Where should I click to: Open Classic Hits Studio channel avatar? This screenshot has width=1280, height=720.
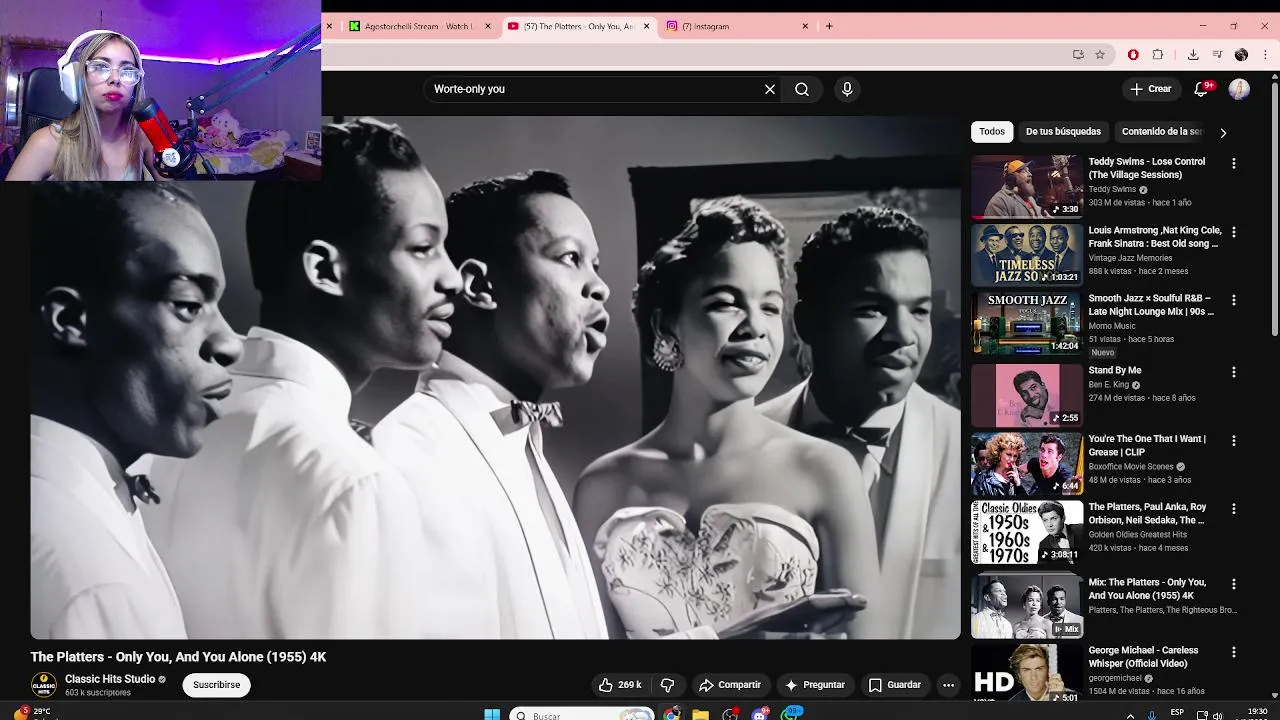(44, 685)
